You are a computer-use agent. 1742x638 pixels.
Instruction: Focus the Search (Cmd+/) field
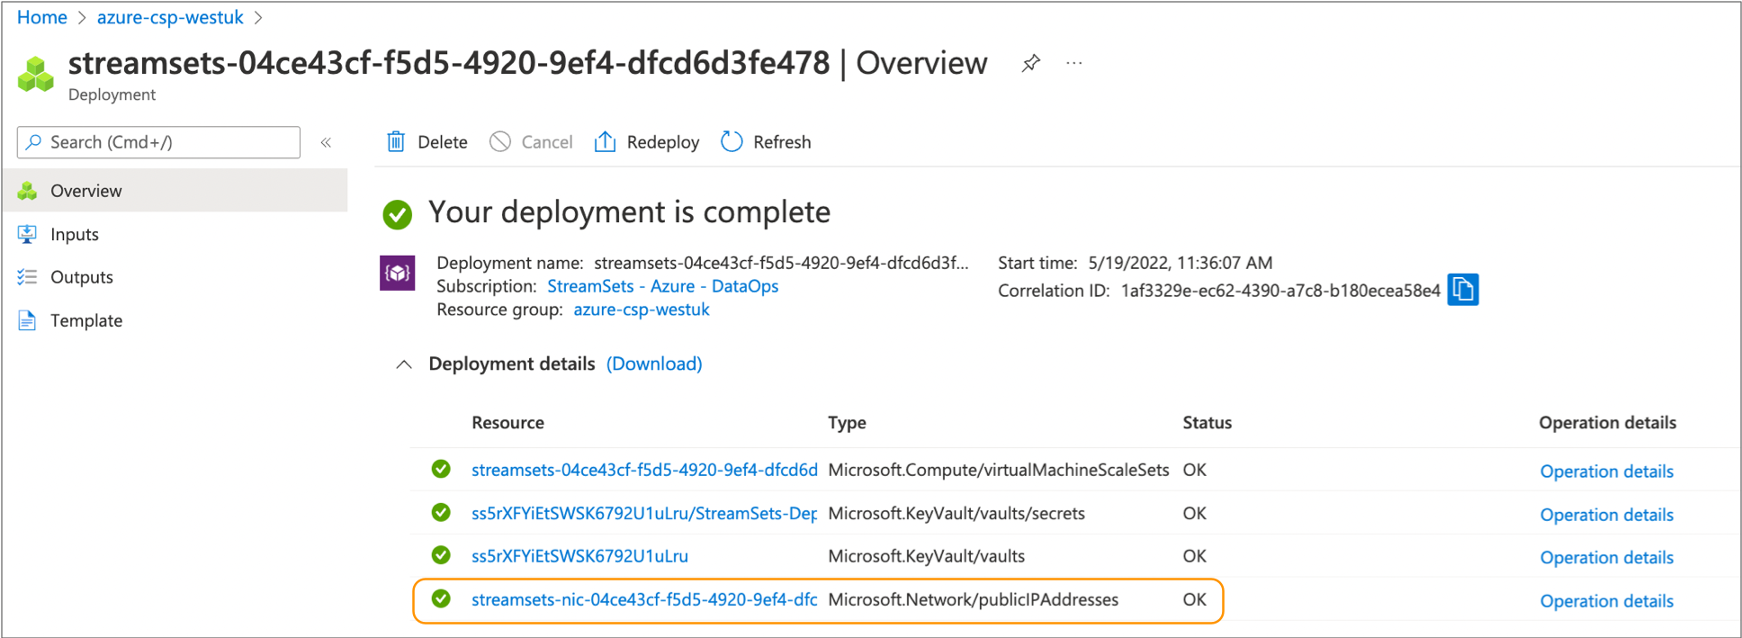[159, 142]
